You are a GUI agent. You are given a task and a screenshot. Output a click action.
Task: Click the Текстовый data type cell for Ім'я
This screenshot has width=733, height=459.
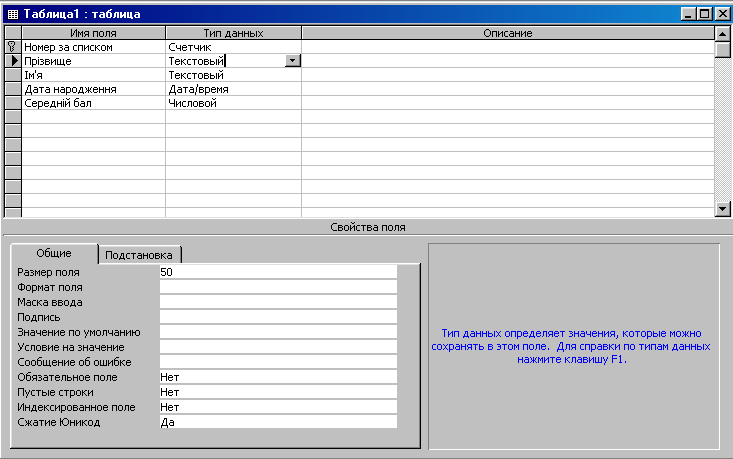pyautogui.click(x=233, y=75)
